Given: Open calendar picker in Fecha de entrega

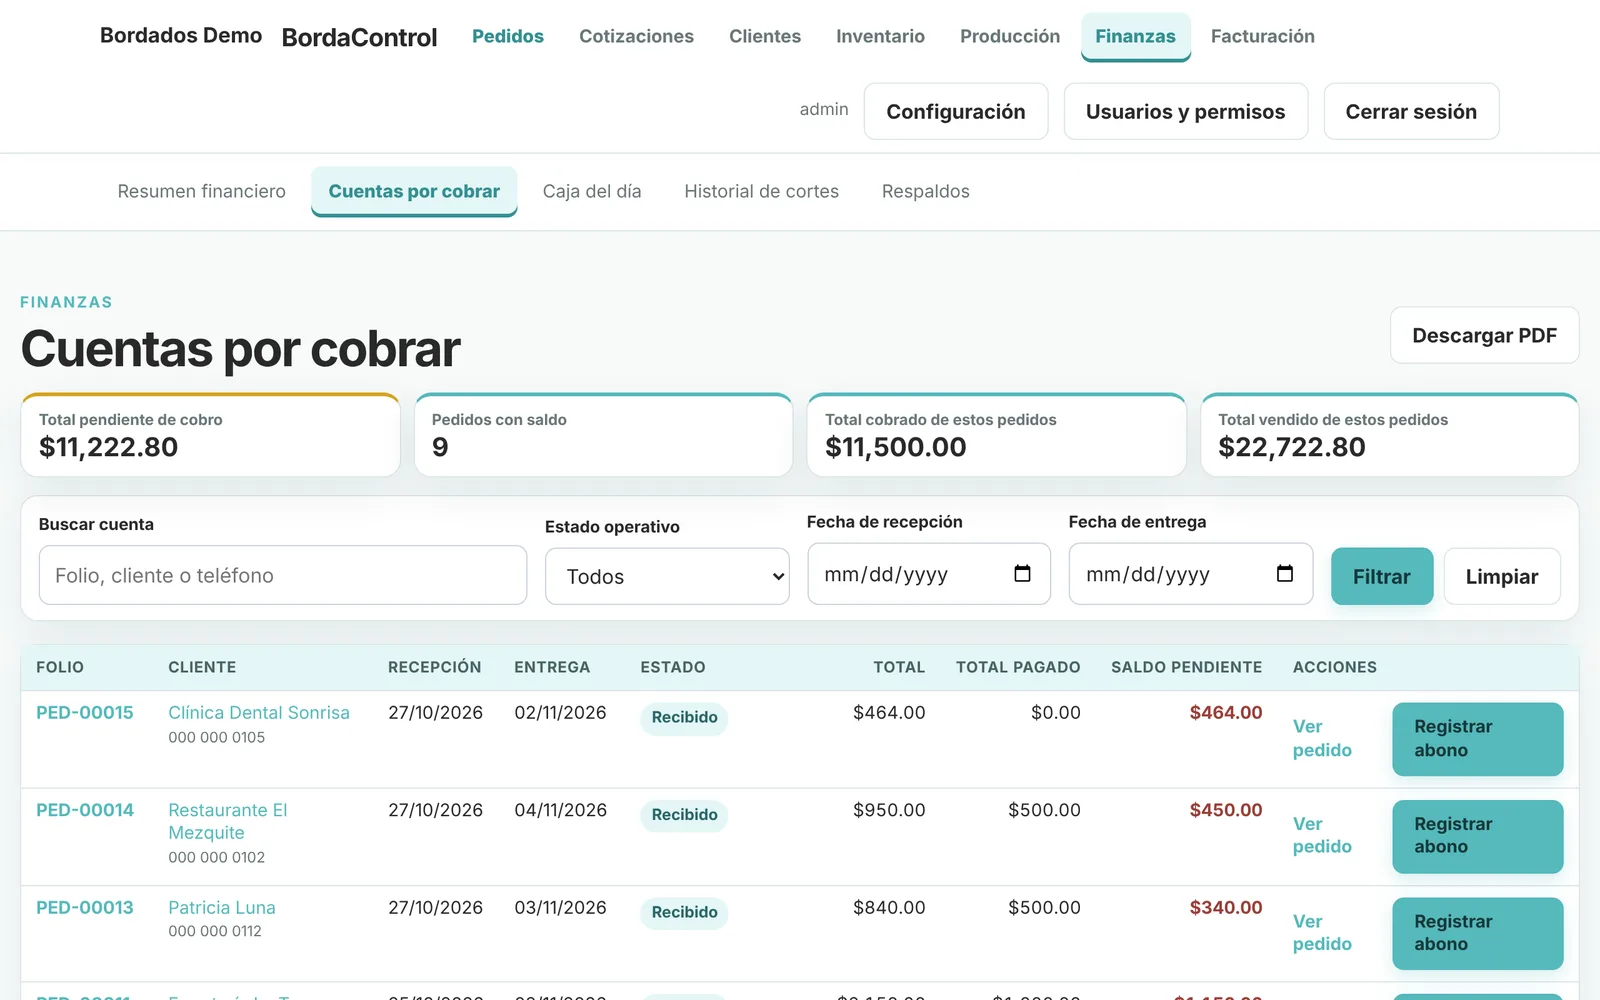Looking at the screenshot, I should pos(1285,574).
